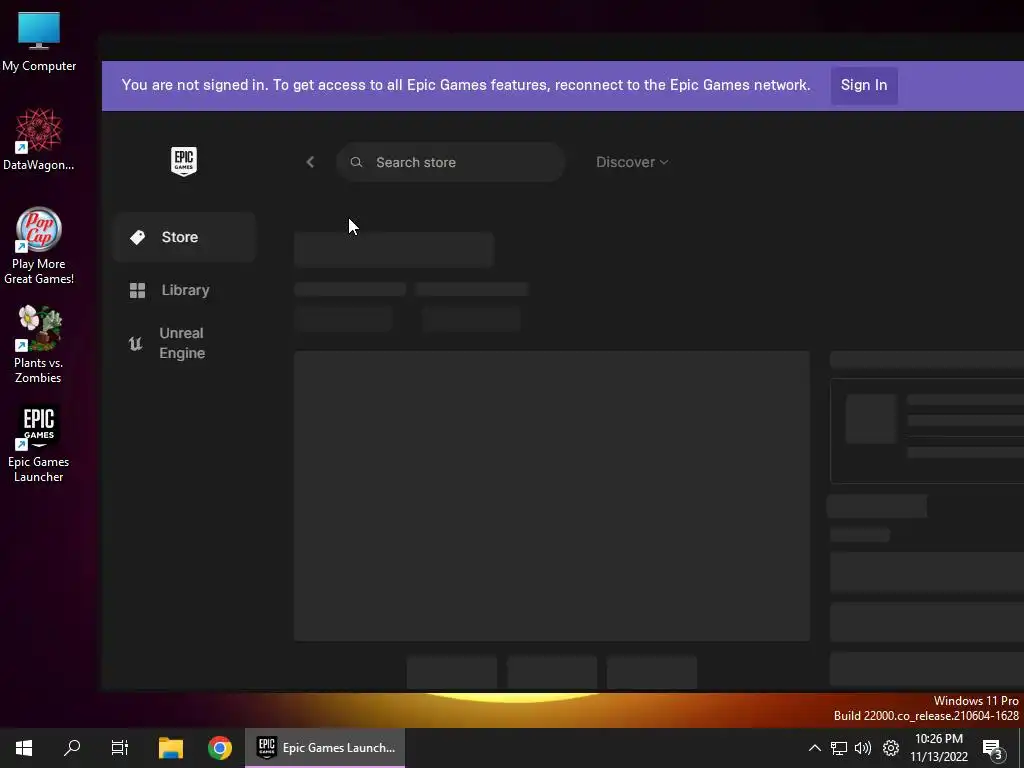Viewport: 1024px width, 768px height.
Task: Launch Google Chrome from taskbar
Action: pyautogui.click(x=220, y=748)
